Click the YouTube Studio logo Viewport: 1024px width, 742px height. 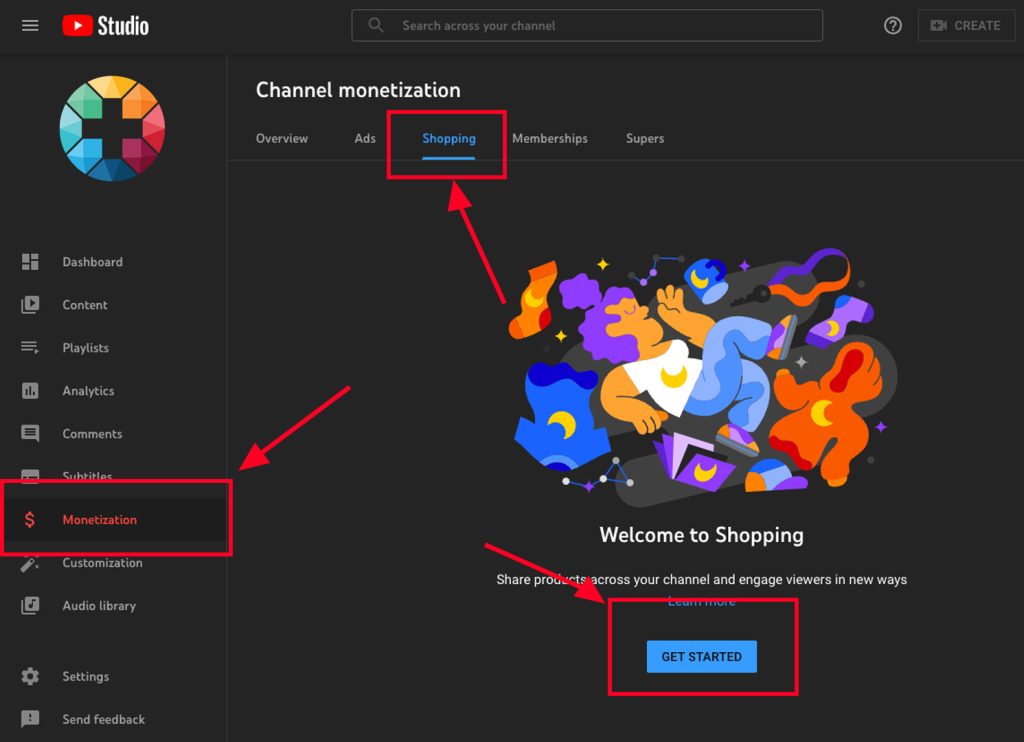coord(106,25)
